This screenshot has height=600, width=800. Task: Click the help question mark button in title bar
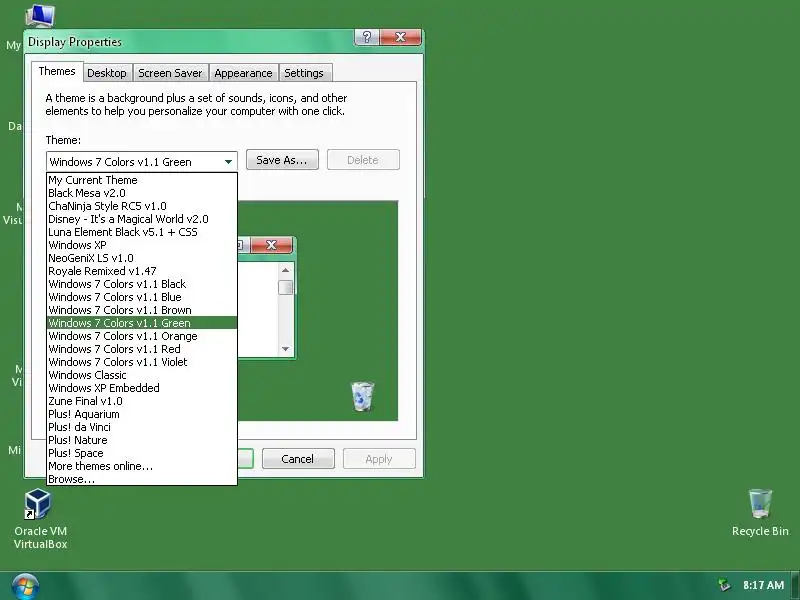click(x=366, y=37)
